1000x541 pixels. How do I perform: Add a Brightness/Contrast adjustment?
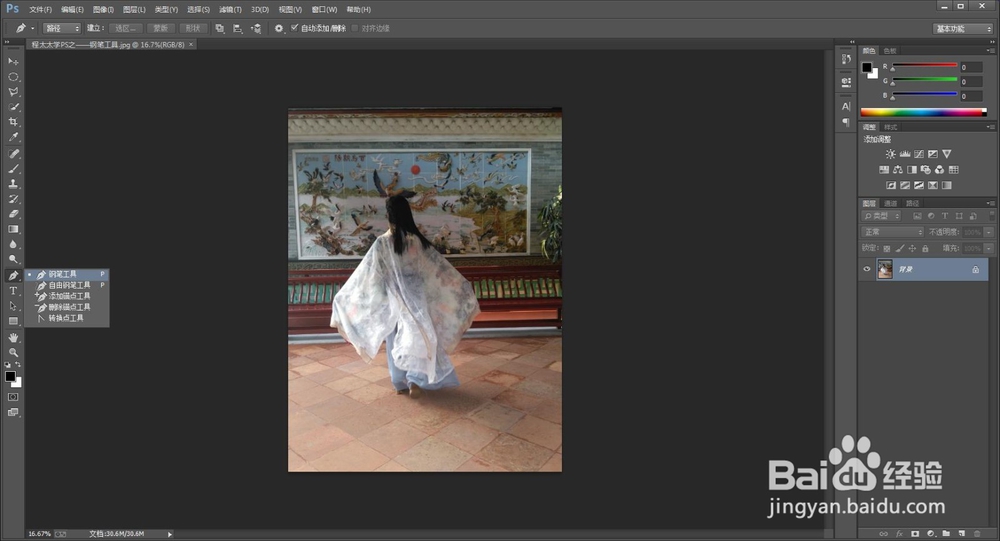pos(890,154)
